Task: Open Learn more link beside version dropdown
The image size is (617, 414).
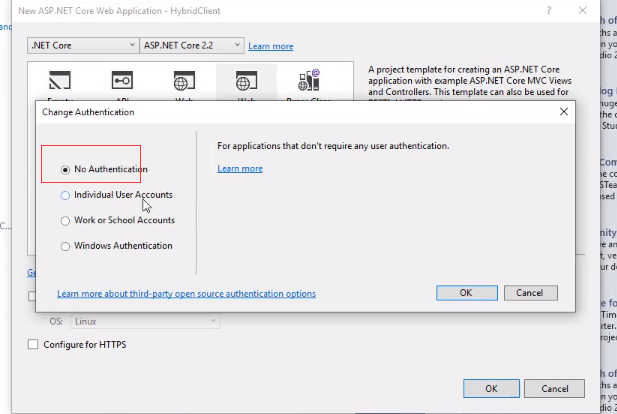Action: point(271,46)
